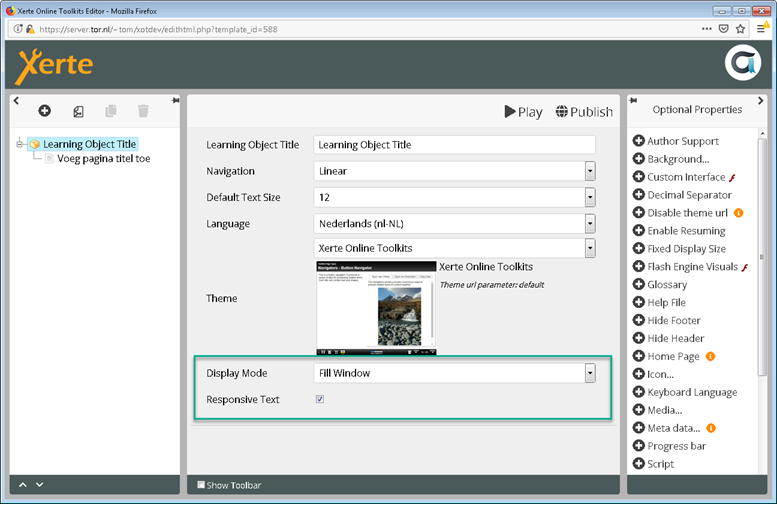Pin the Optional Properties panel
The width and height of the screenshot is (777, 505).
coord(633,100)
